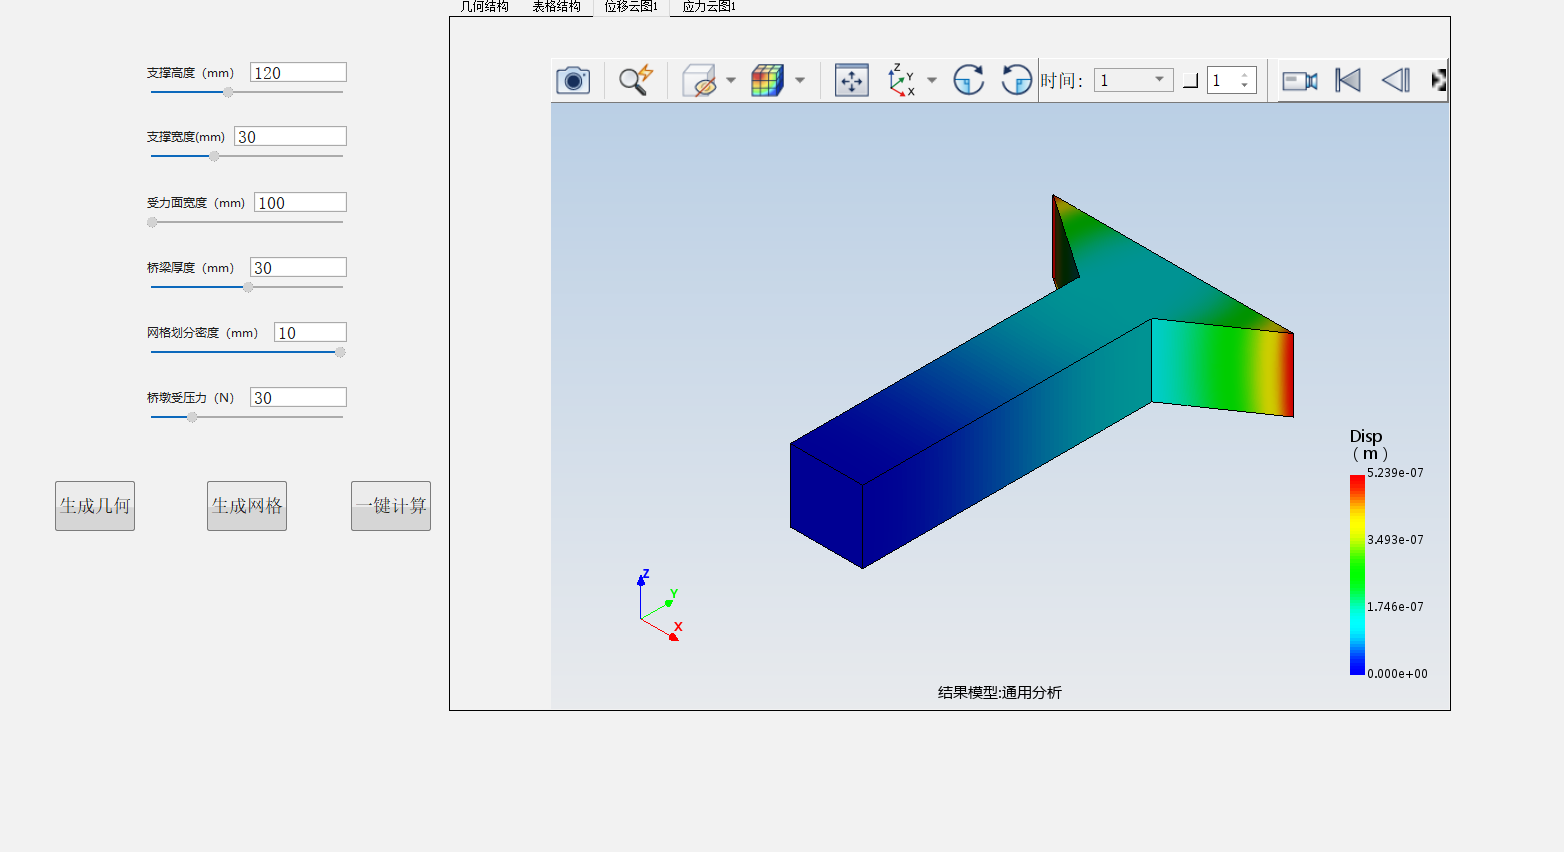
Task: Open dropdown arrow beside colored cube icon
Action: (x=800, y=80)
